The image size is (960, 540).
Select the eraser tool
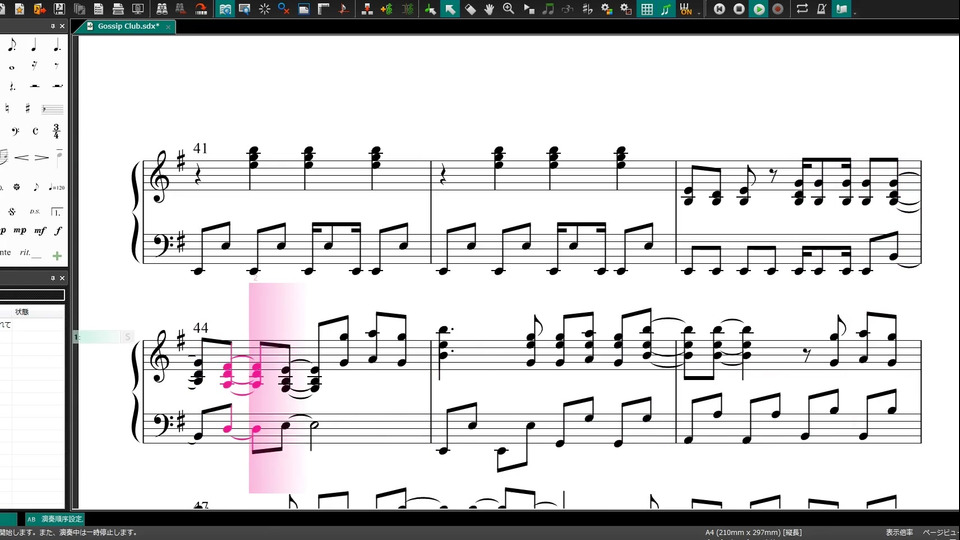point(470,9)
